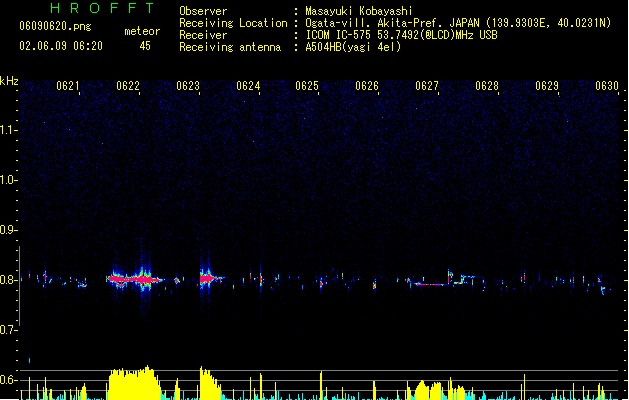This screenshot has width=629, height=400.
Task: Click the 0624 time marker
Action: point(248,86)
